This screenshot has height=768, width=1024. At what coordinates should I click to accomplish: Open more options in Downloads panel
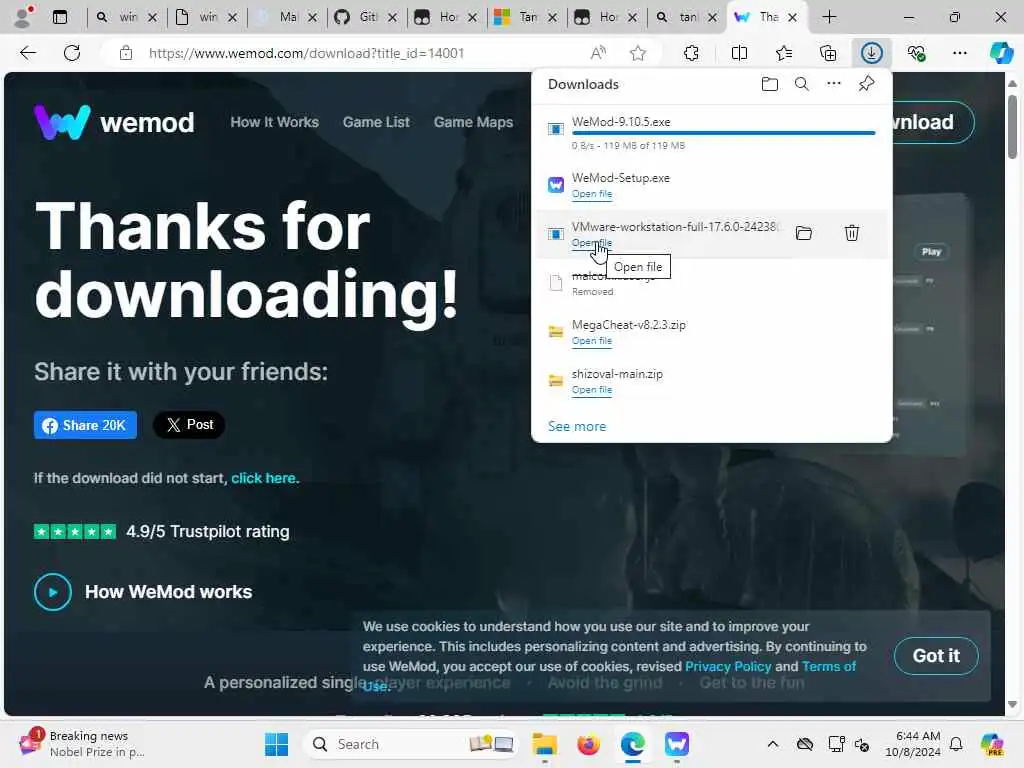click(x=833, y=84)
